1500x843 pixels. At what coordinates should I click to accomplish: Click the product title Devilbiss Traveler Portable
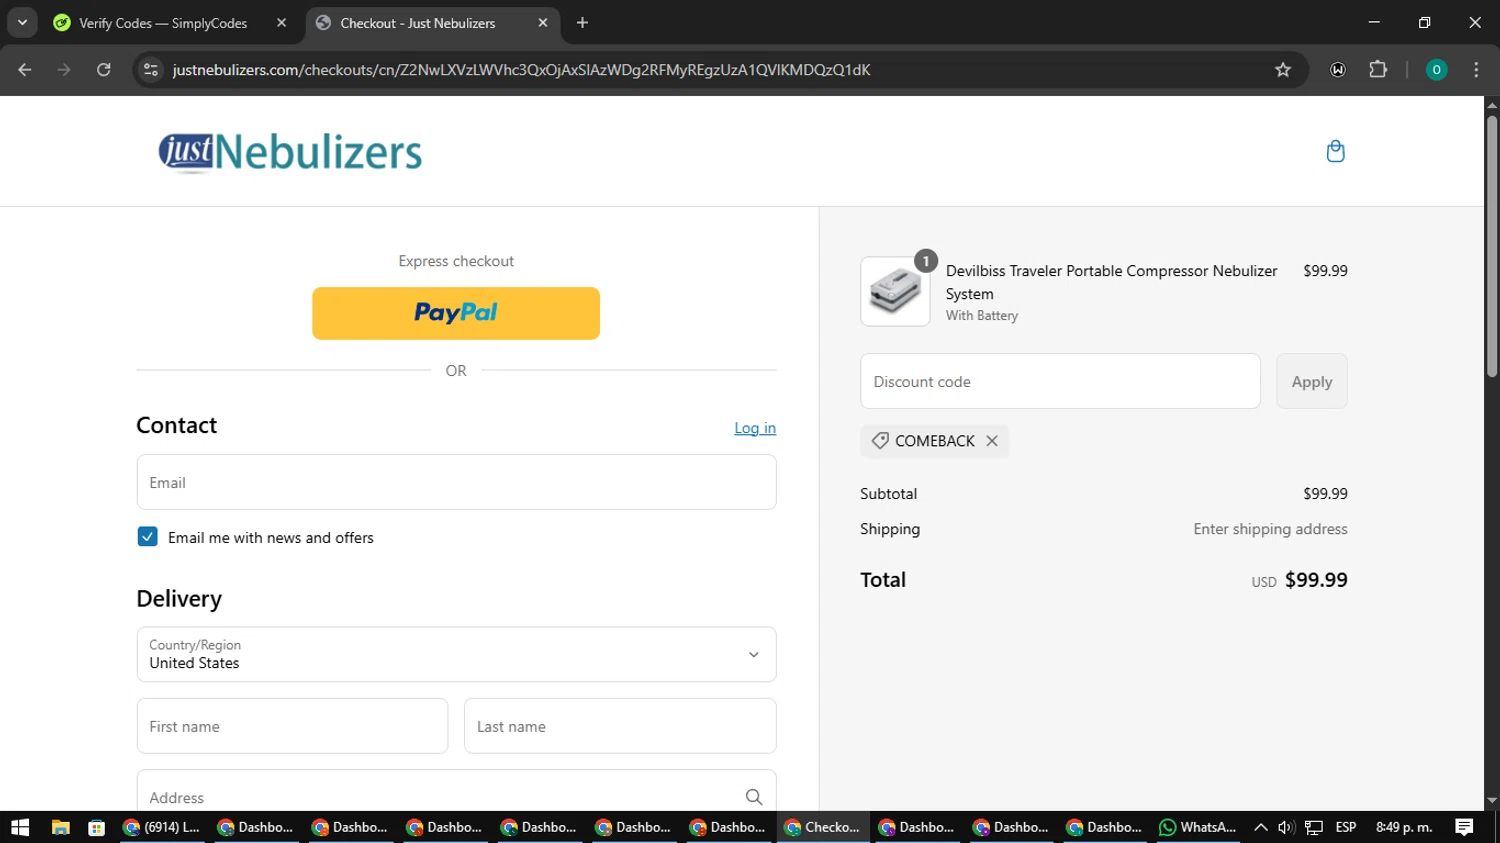coord(1111,282)
